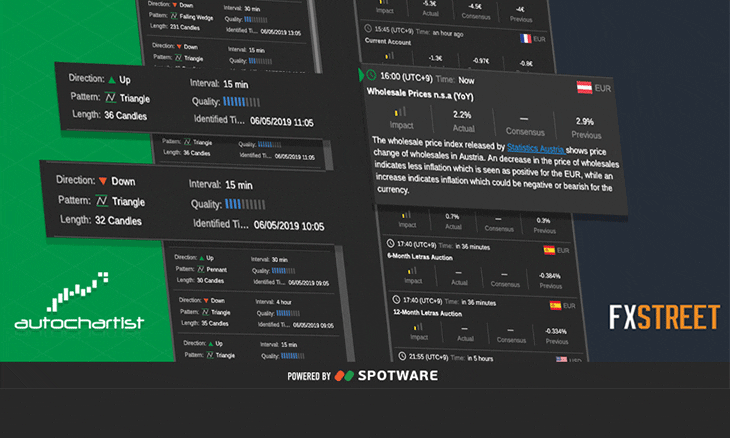Open the Statistics Austria link
730x438 pixels.
pos(535,148)
